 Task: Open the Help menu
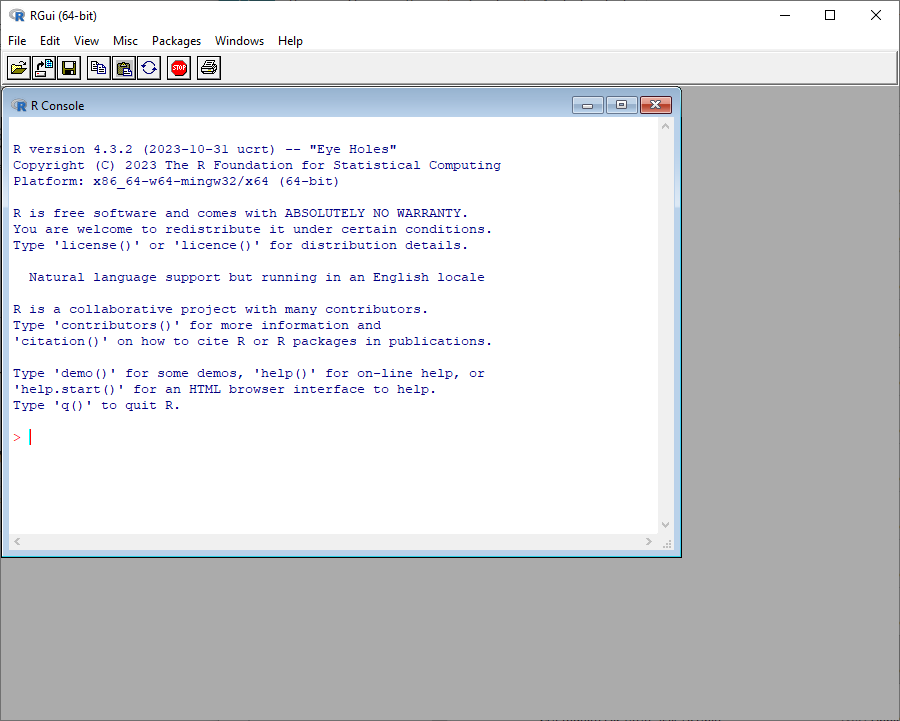pyautogui.click(x=290, y=41)
